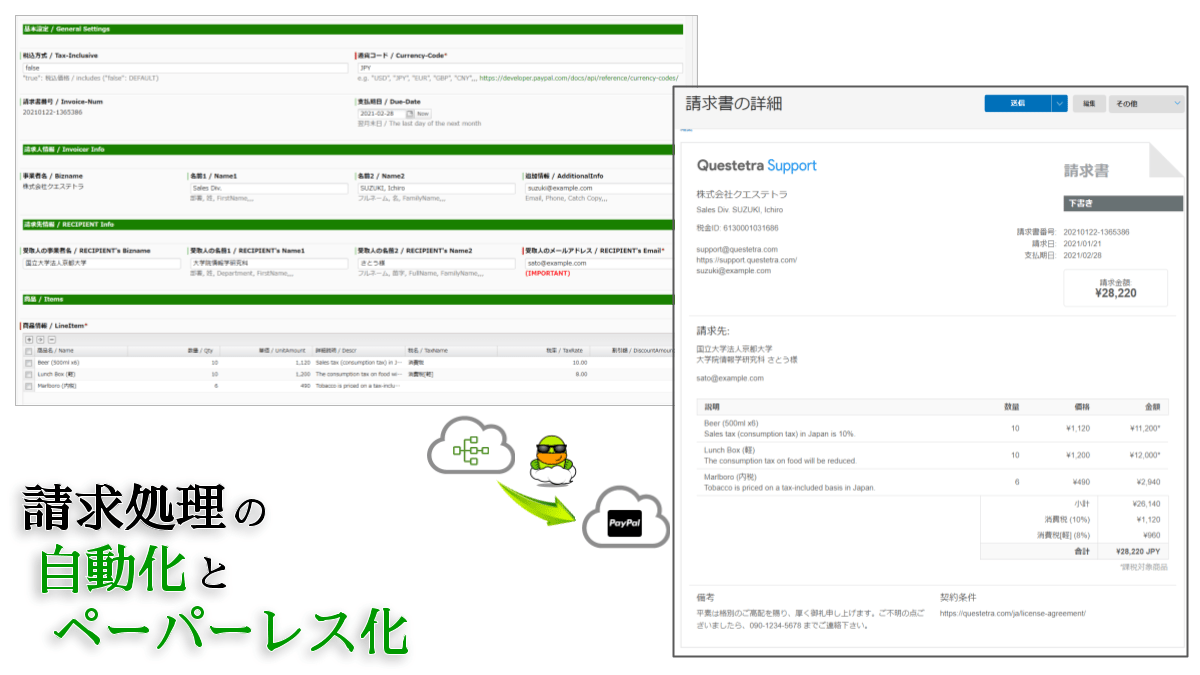This screenshot has width=1200, height=675.
Task: Click the 支払期日 2021/02/28 value on invoice
Action: 1084,254
